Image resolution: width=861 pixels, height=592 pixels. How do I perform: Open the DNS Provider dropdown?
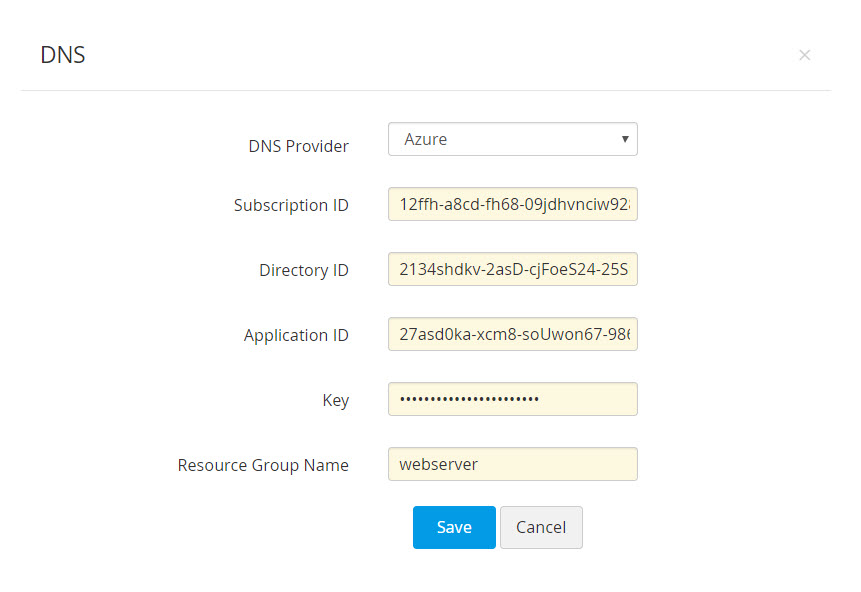pyautogui.click(x=512, y=139)
